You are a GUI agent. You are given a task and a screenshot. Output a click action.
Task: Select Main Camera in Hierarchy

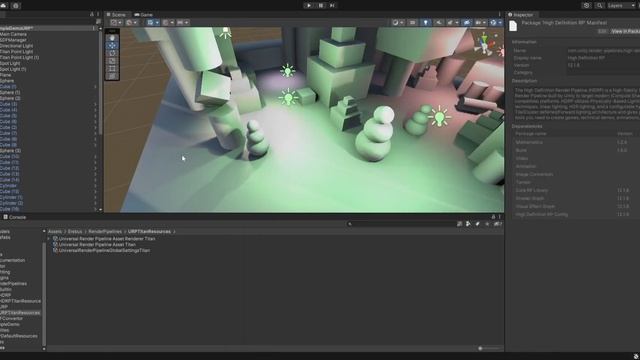[13, 34]
